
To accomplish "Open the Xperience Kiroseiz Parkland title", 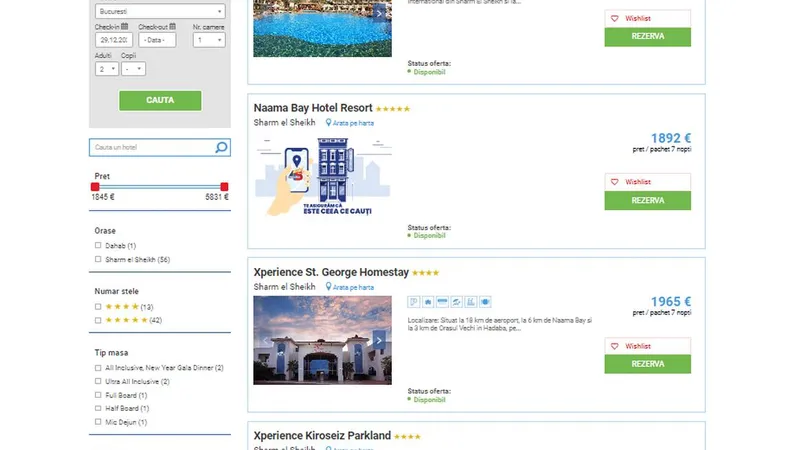I will coord(322,436).
